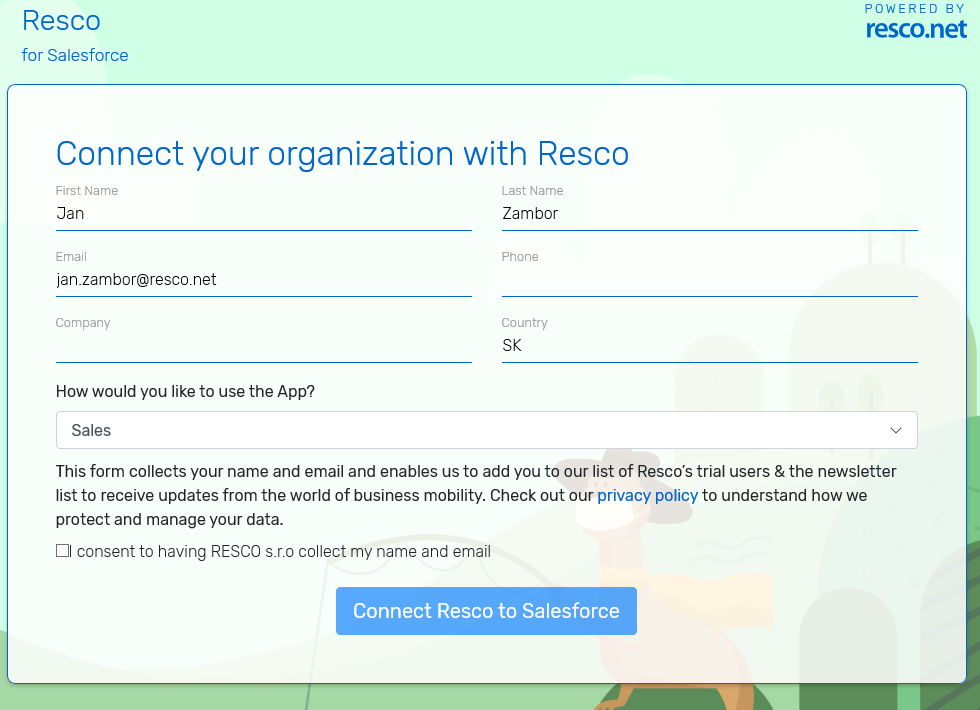The height and width of the screenshot is (710, 980).
Task: Click the 'for Salesforce' subtitle text
Action: pyautogui.click(x=75, y=55)
